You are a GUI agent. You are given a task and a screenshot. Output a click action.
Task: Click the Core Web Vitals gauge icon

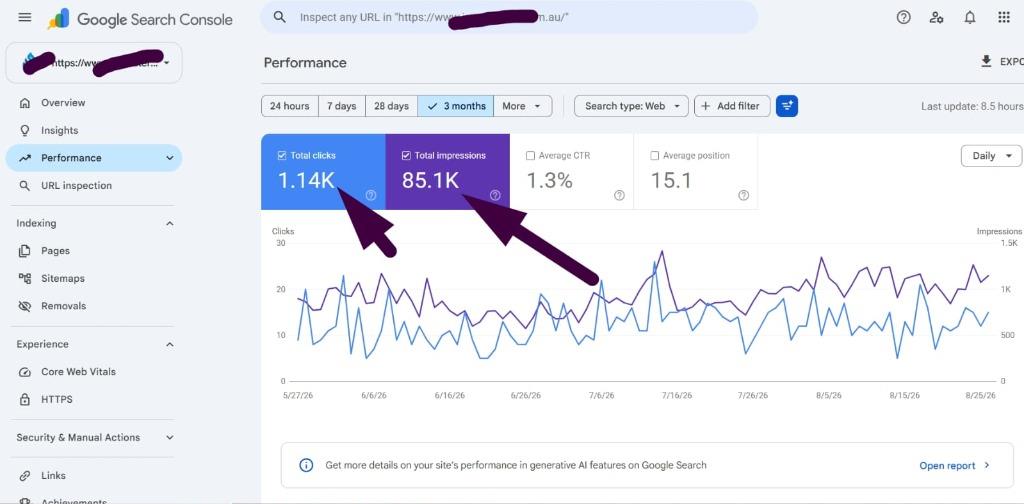(25, 371)
